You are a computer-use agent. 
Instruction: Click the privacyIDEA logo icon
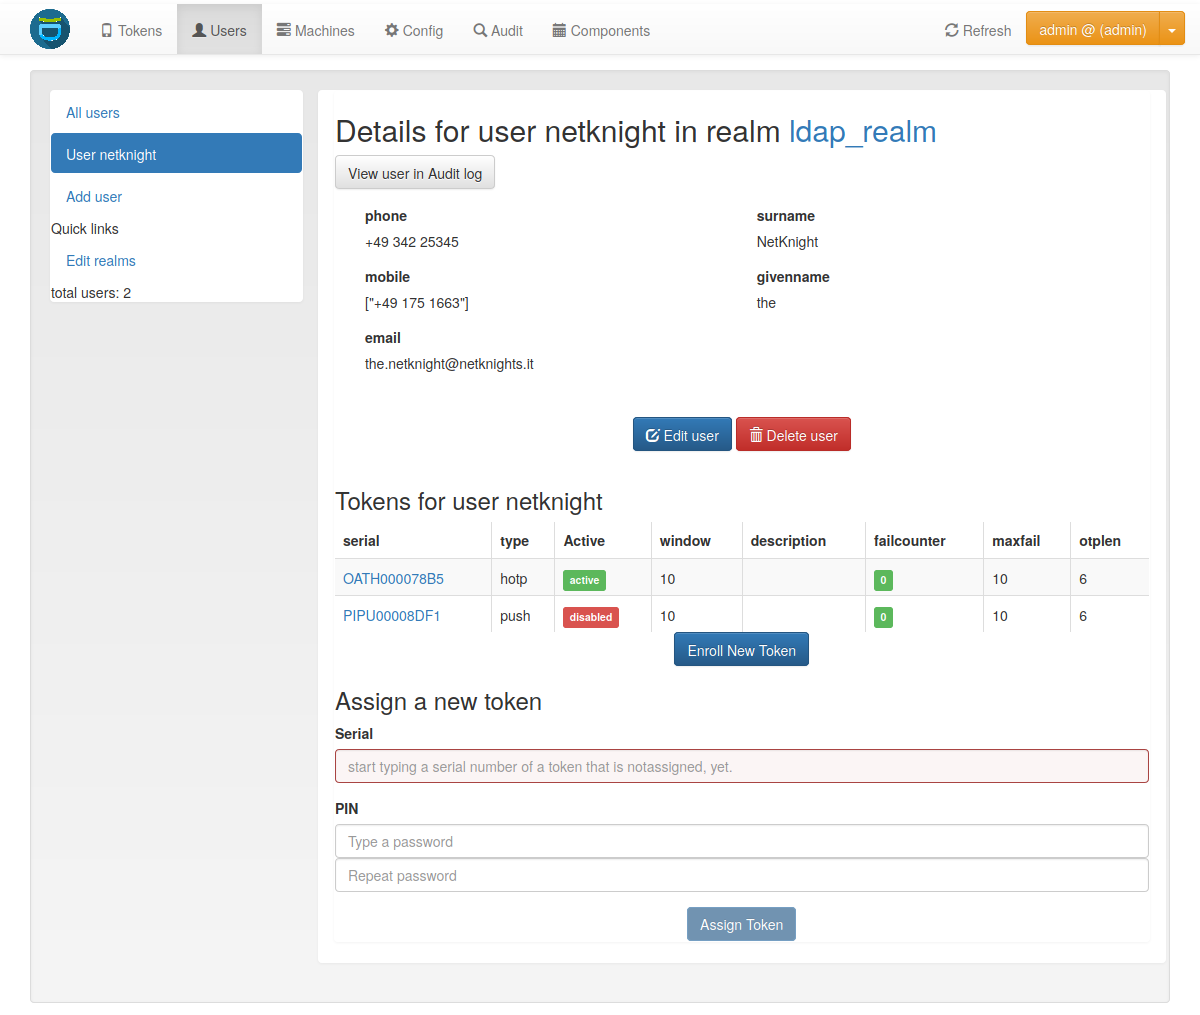pyautogui.click(x=50, y=29)
